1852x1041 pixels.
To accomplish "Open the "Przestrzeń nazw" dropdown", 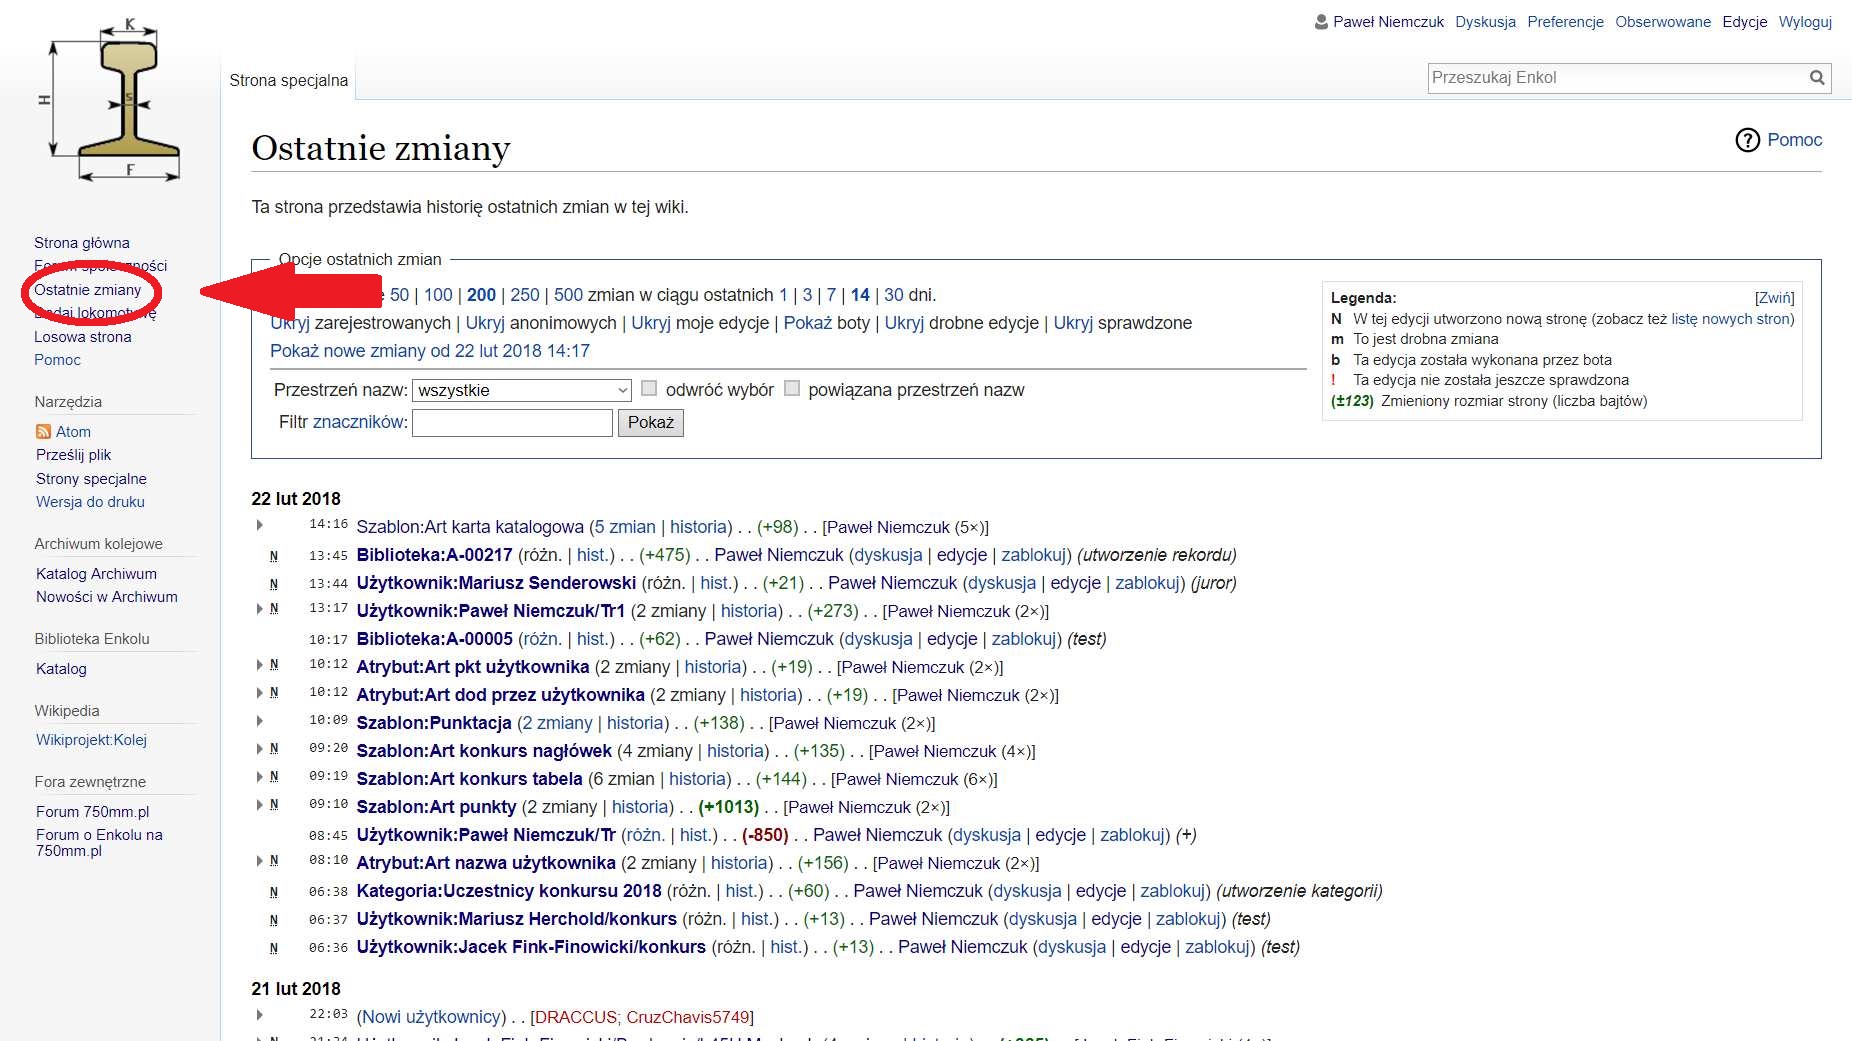I will pos(522,390).
